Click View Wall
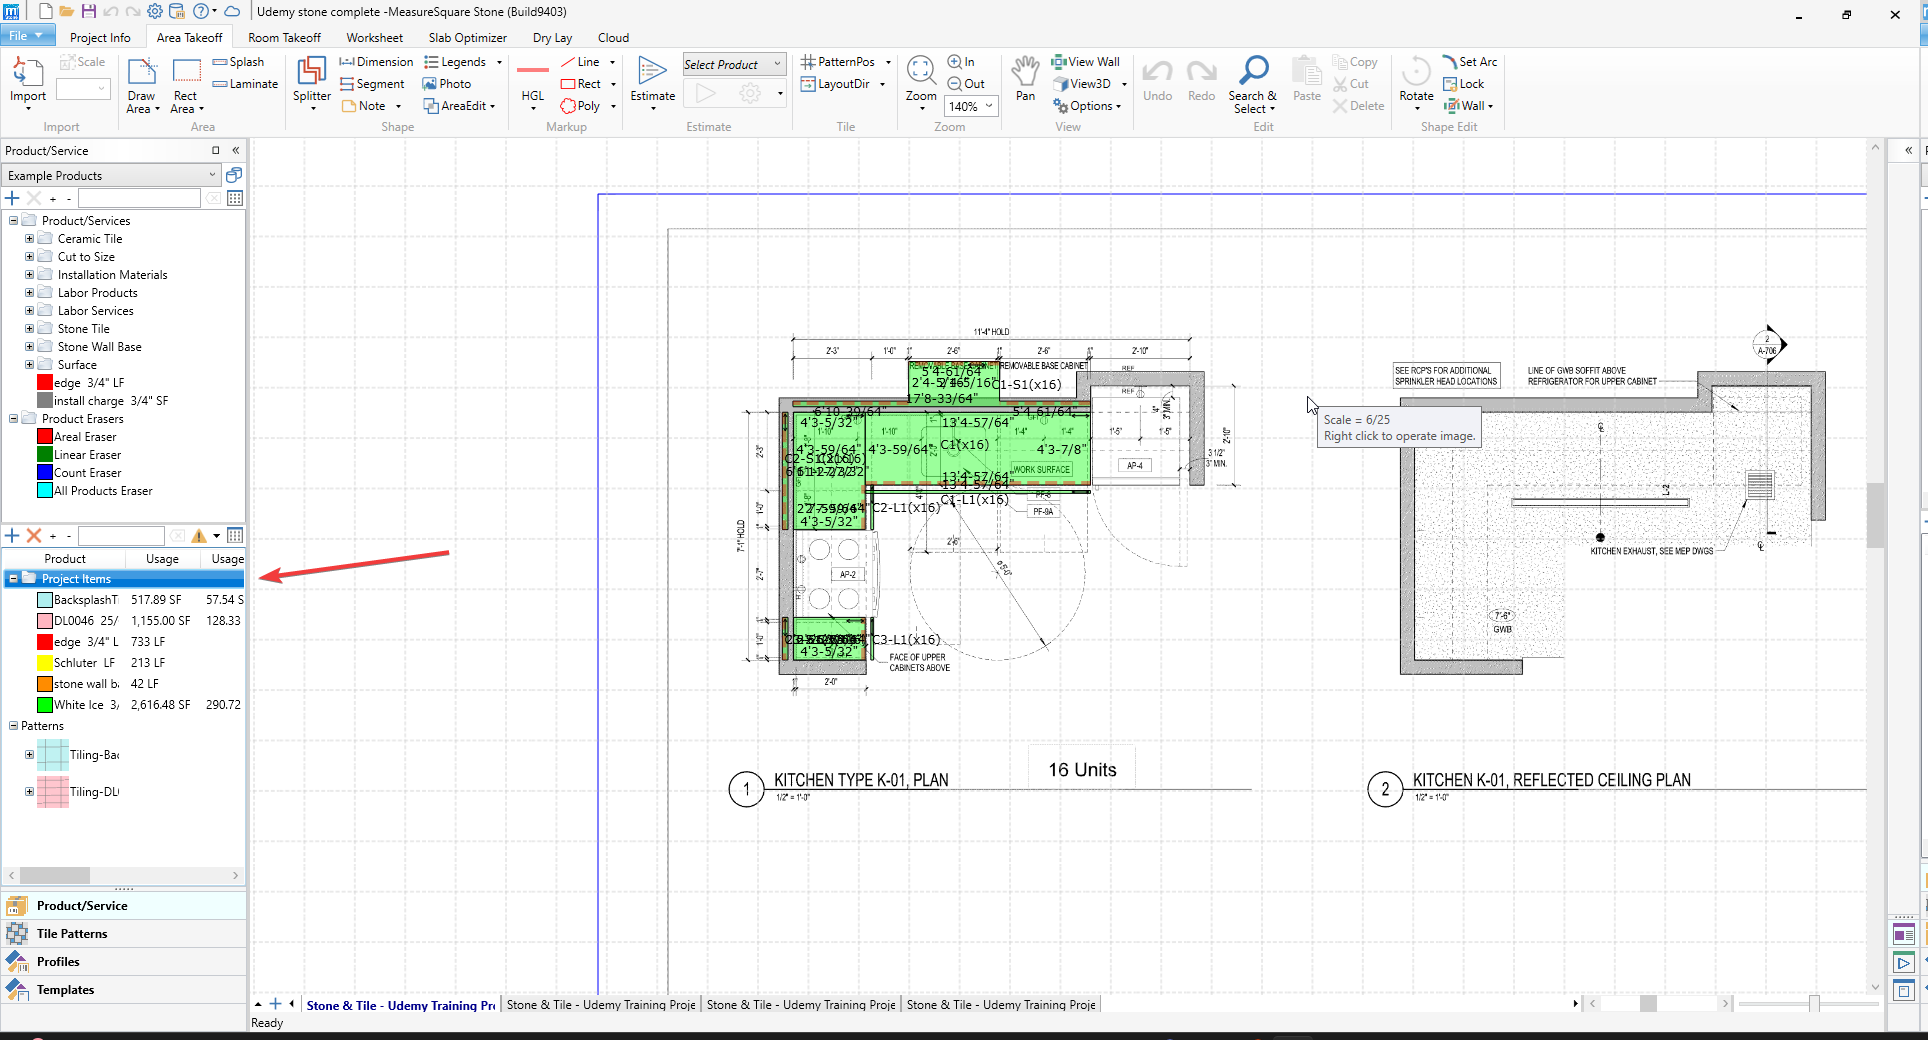The image size is (1928, 1040). coord(1086,62)
